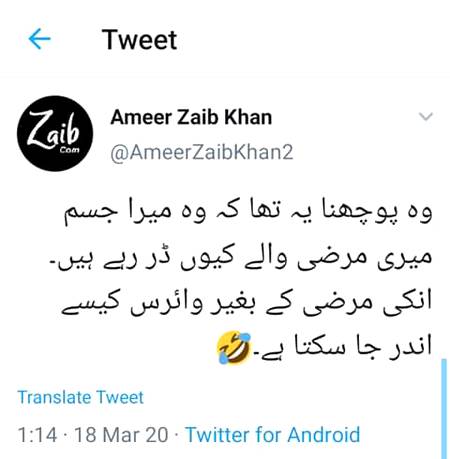450x459 pixels.
Task: Click the Tweet header title
Action: click(x=139, y=40)
